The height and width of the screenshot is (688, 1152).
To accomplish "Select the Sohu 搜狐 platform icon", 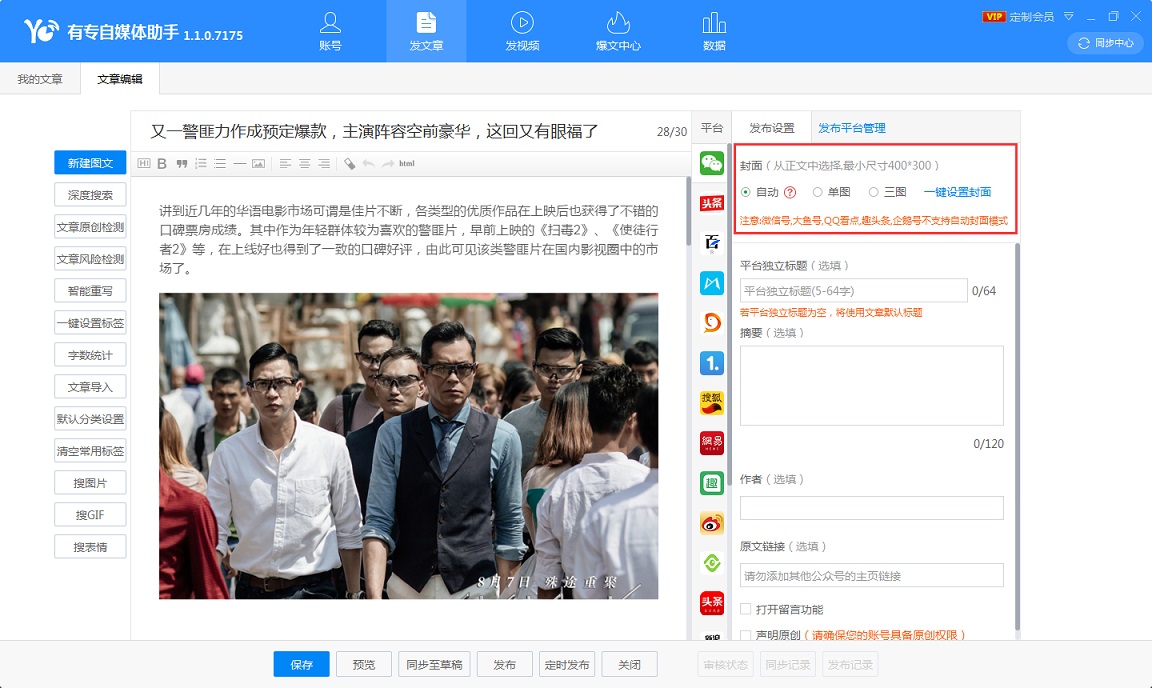I will click(711, 403).
